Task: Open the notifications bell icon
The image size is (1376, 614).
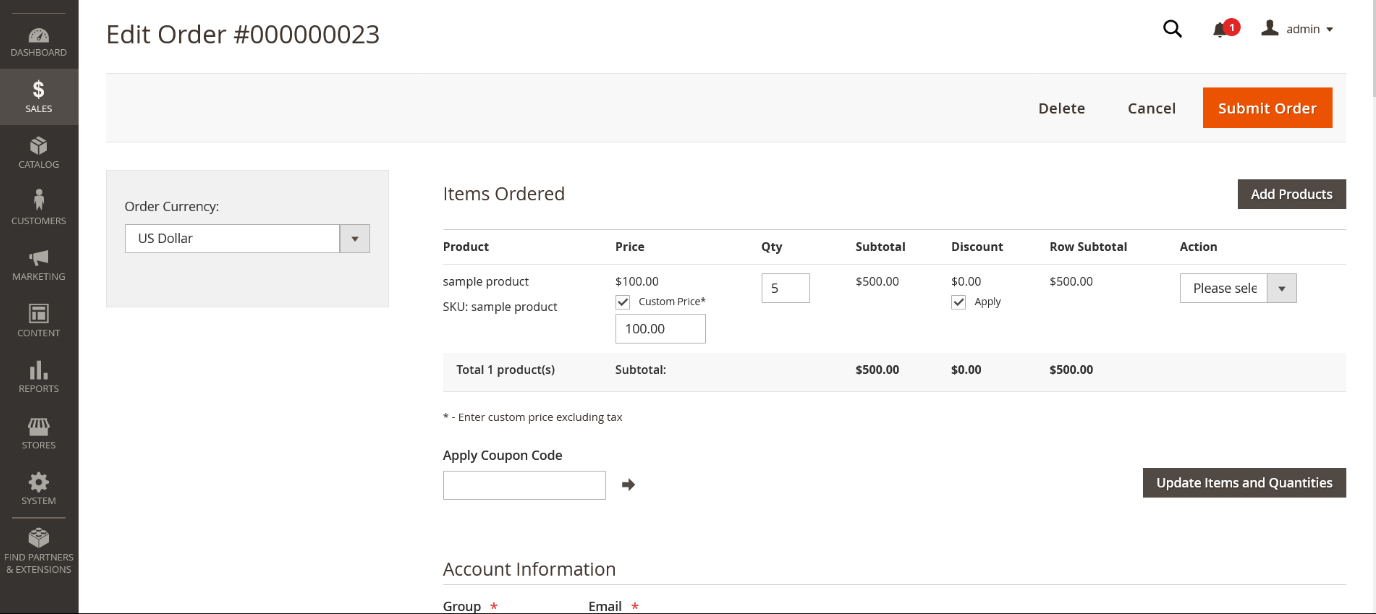Action: point(1220,30)
